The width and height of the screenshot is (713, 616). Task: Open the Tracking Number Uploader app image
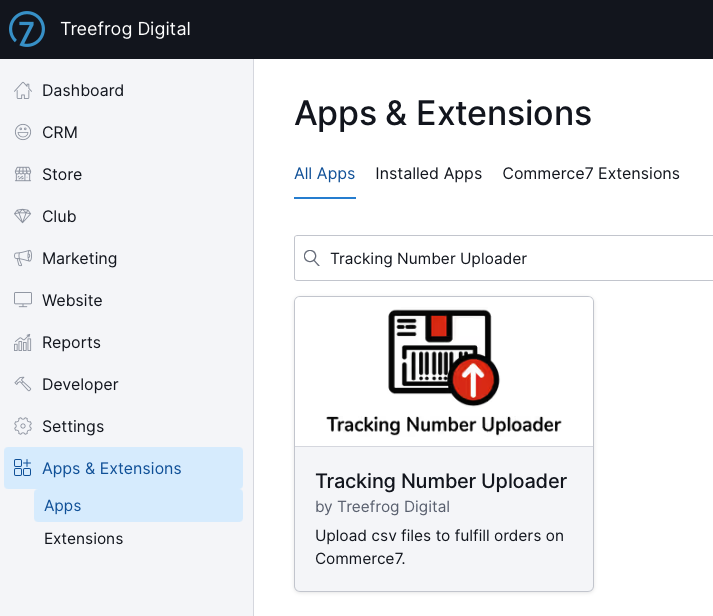pos(444,372)
